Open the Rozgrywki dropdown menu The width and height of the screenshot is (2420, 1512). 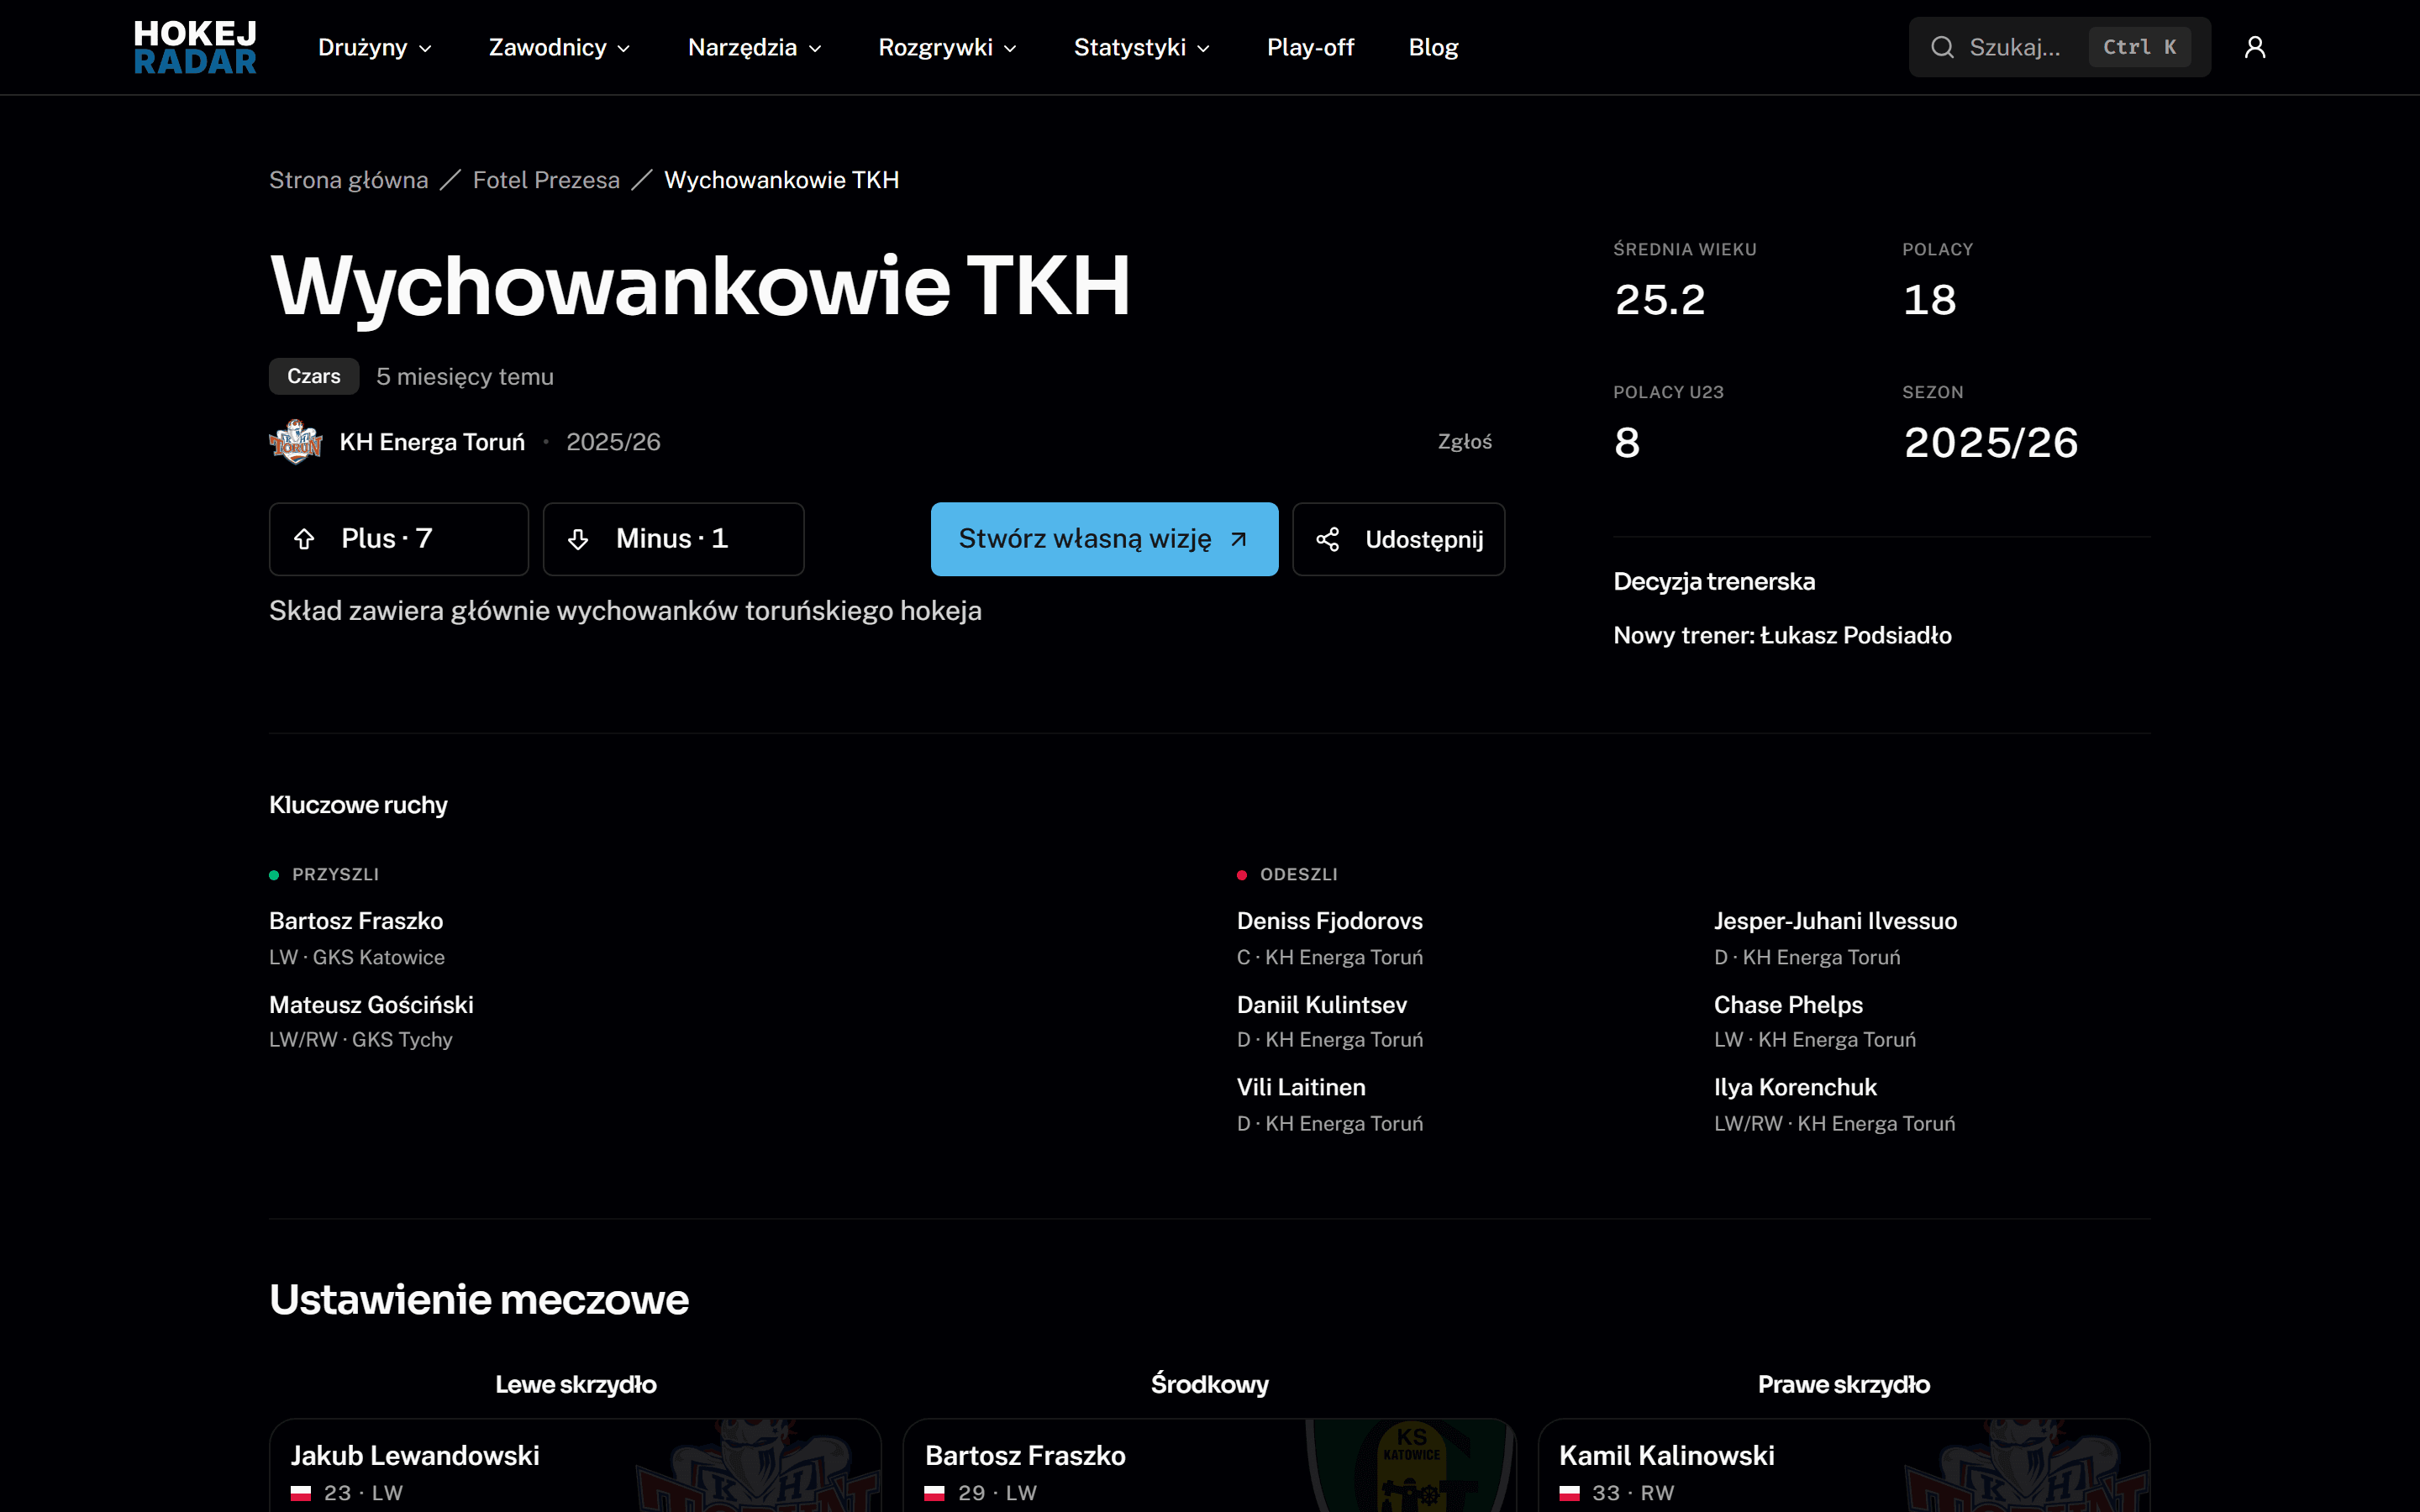click(947, 47)
